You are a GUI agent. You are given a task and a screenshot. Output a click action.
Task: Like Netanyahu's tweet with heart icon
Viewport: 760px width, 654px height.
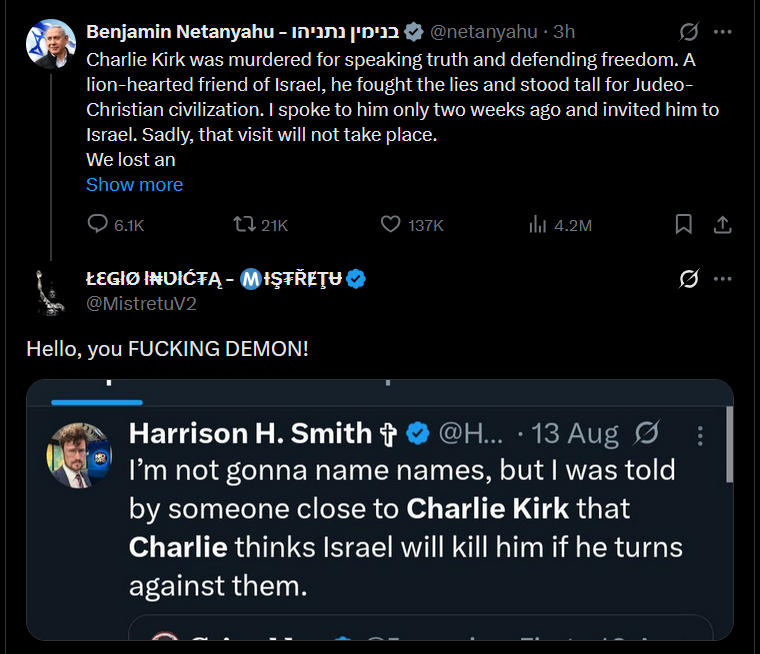tap(391, 225)
